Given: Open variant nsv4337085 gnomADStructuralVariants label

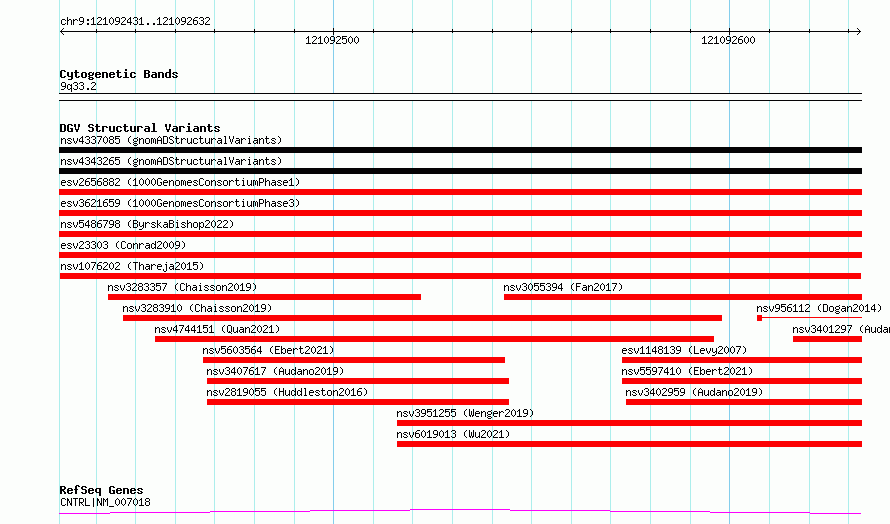Looking at the screenshot, I should [171, 140].
